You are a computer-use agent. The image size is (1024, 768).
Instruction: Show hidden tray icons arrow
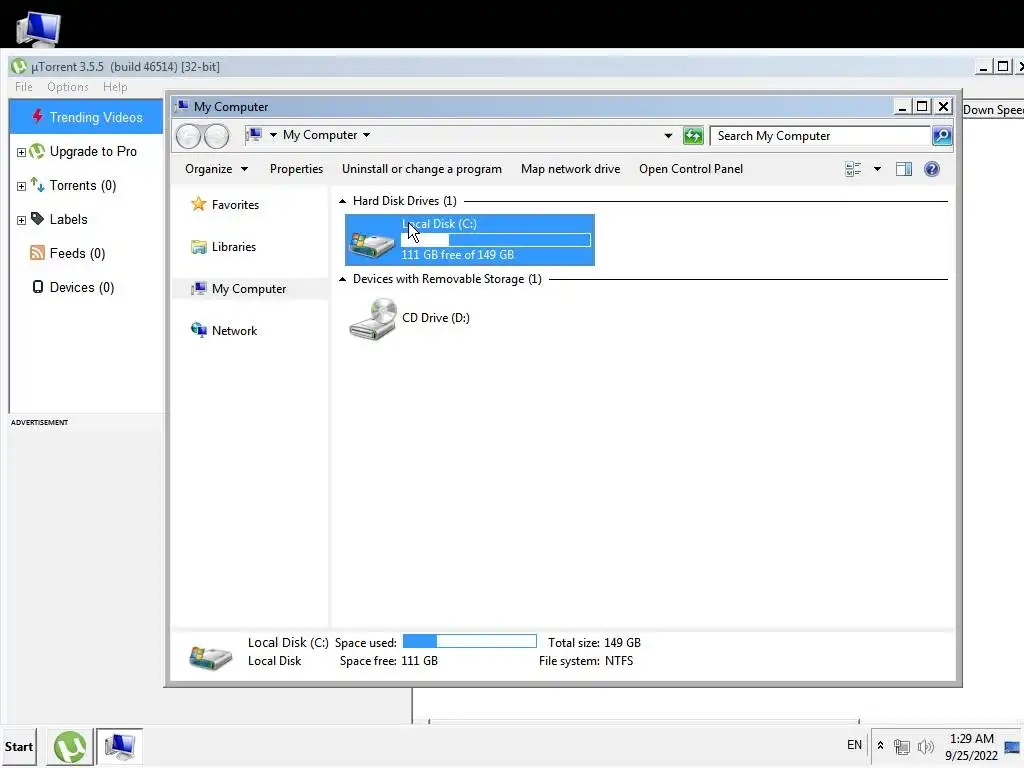(880, 745)
